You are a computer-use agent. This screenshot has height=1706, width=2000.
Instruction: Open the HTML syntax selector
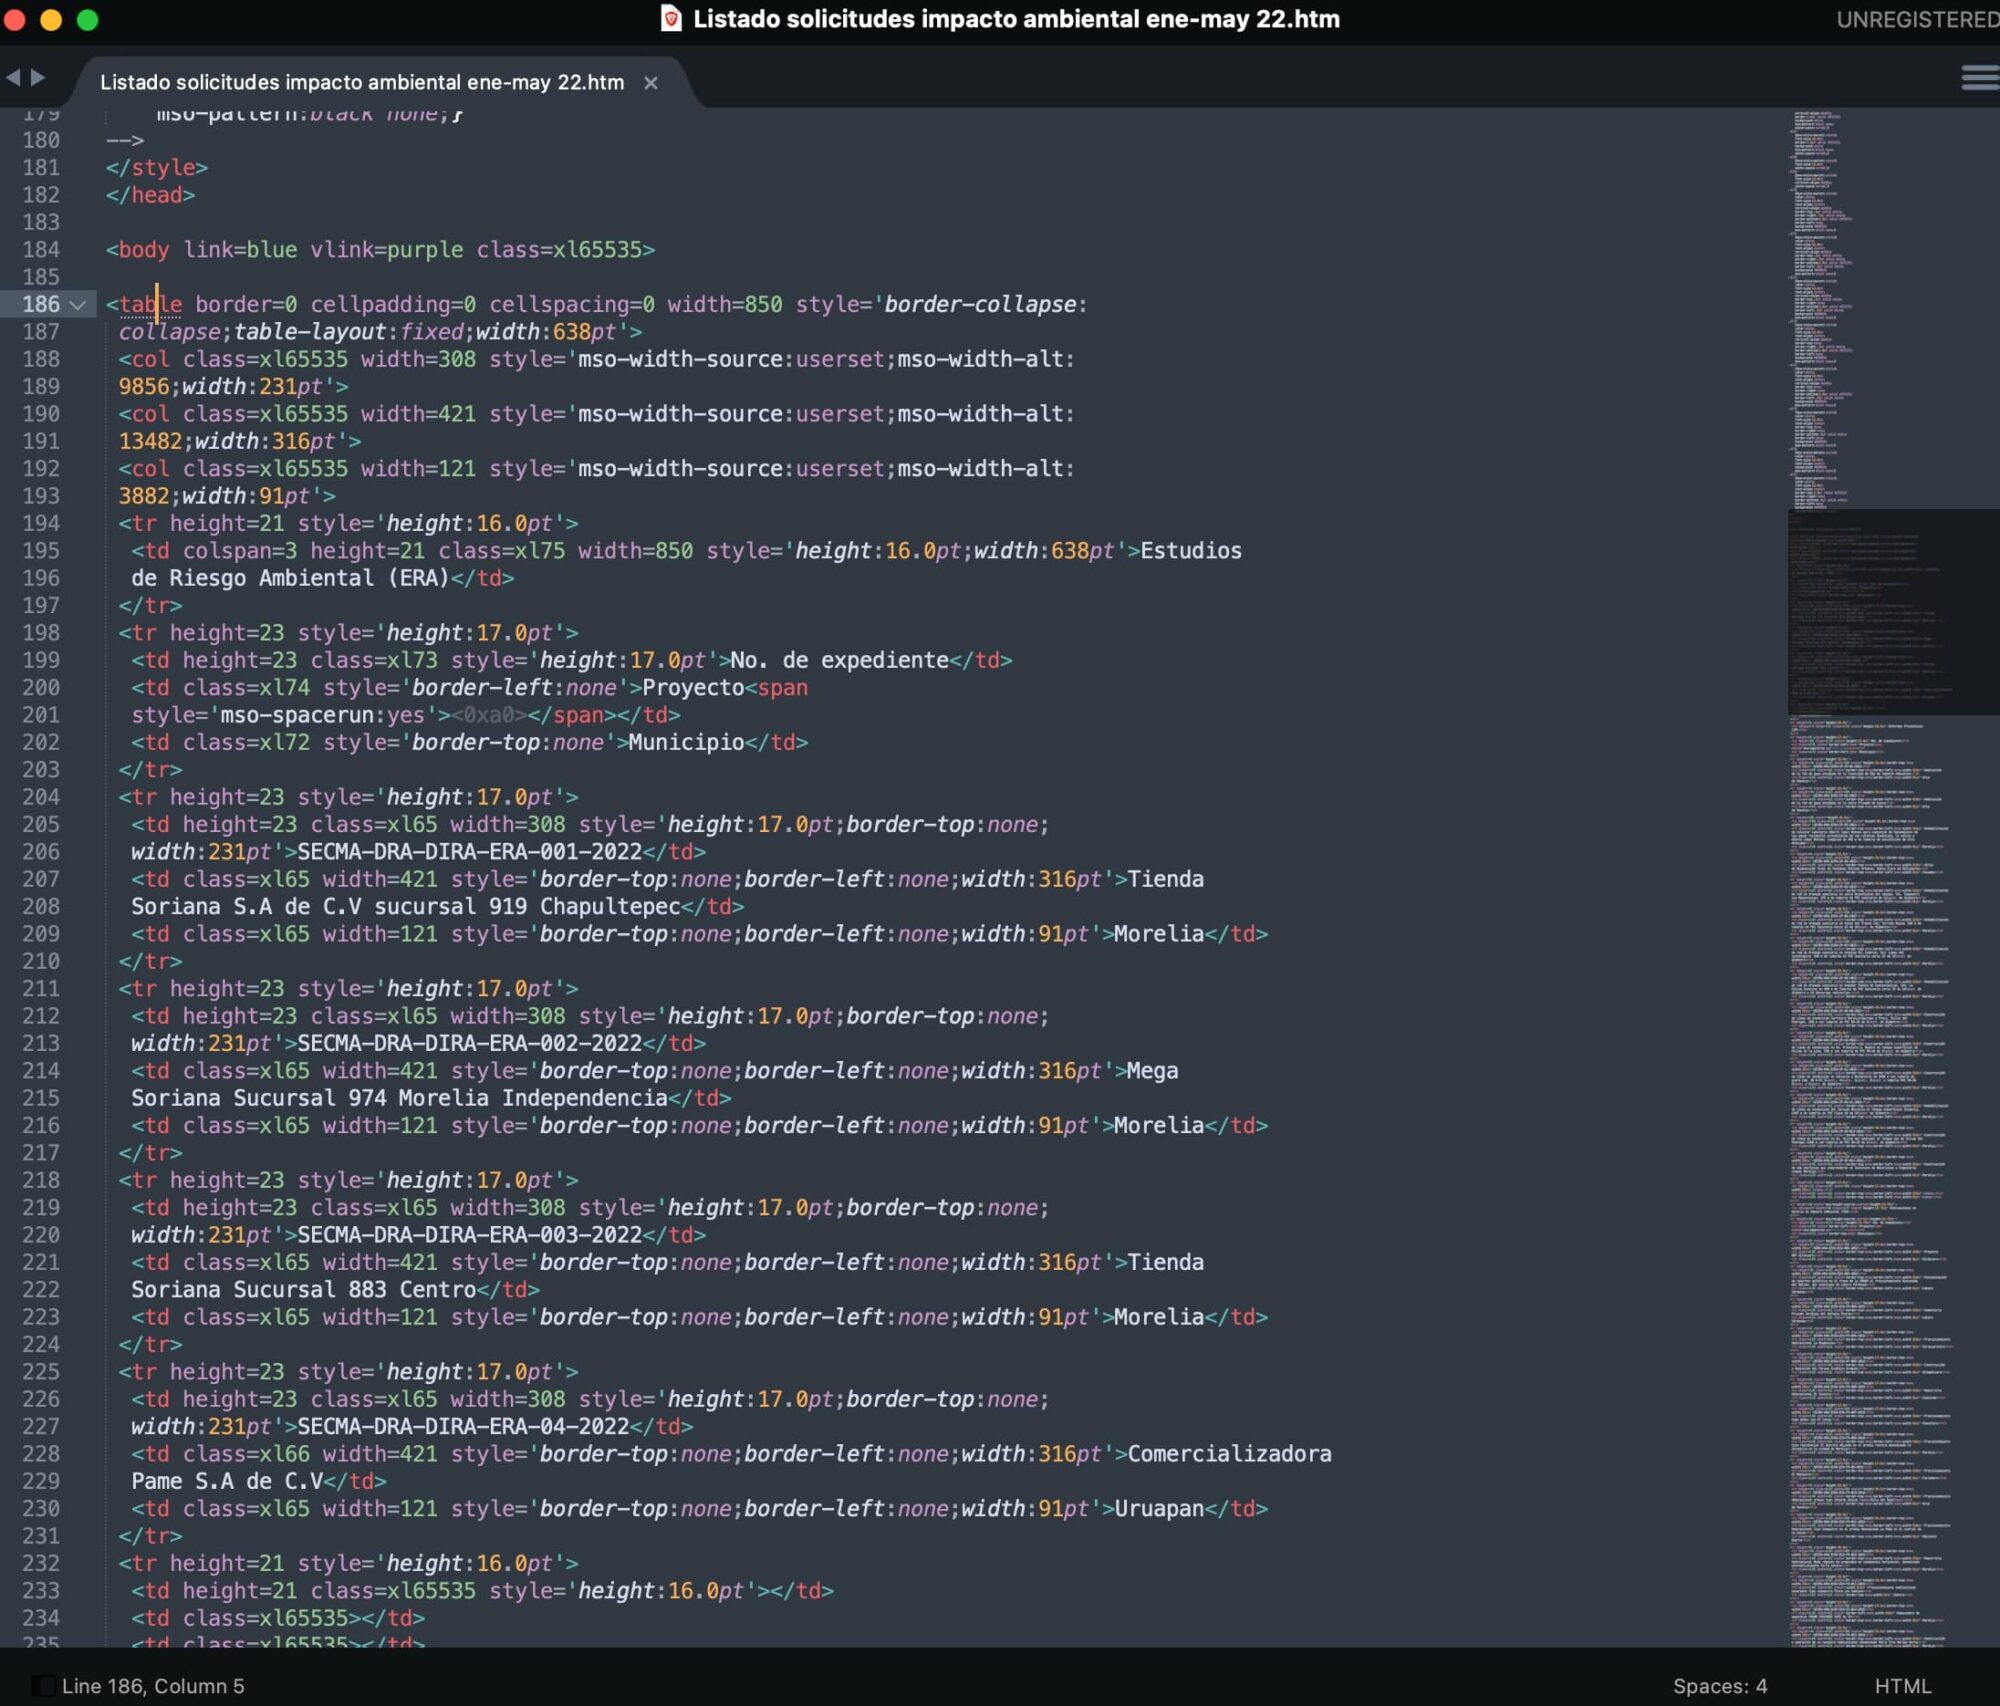point(1902,1686)
